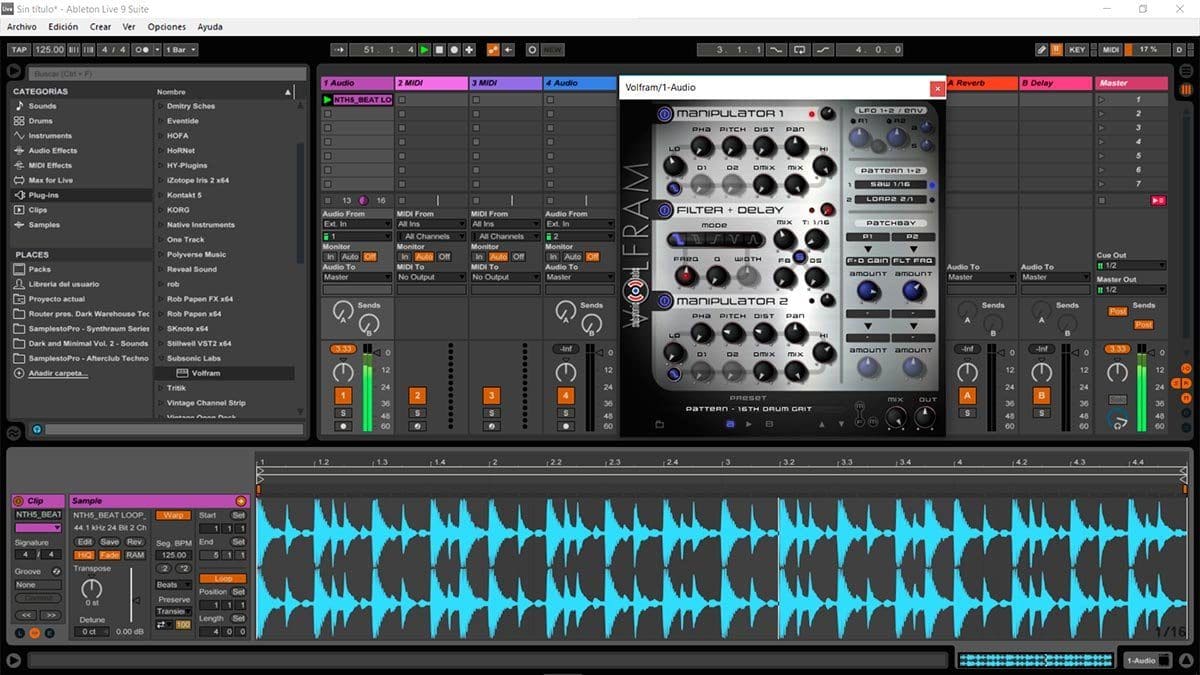Click the browser search field
Image resolution: width=1200 pixels, height=675 pixels.
(x=167, y=73)
